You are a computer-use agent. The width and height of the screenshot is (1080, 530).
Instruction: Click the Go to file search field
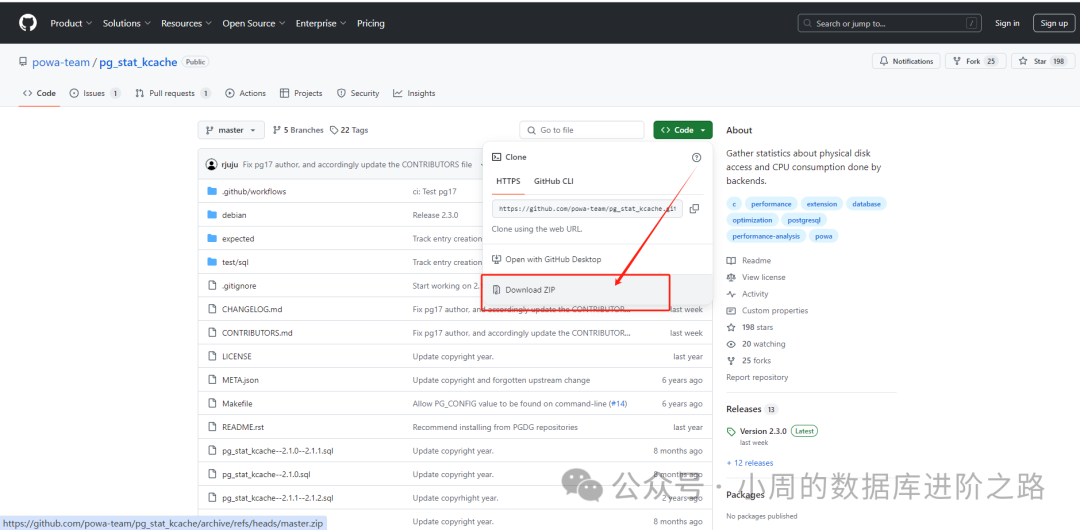[581, 130]
